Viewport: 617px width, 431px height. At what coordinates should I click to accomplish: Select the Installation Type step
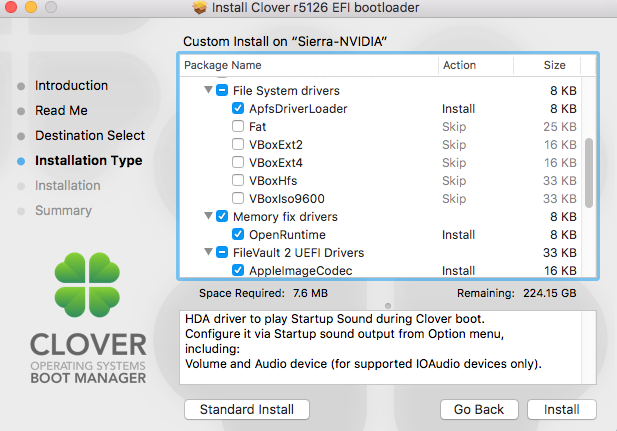89,161
